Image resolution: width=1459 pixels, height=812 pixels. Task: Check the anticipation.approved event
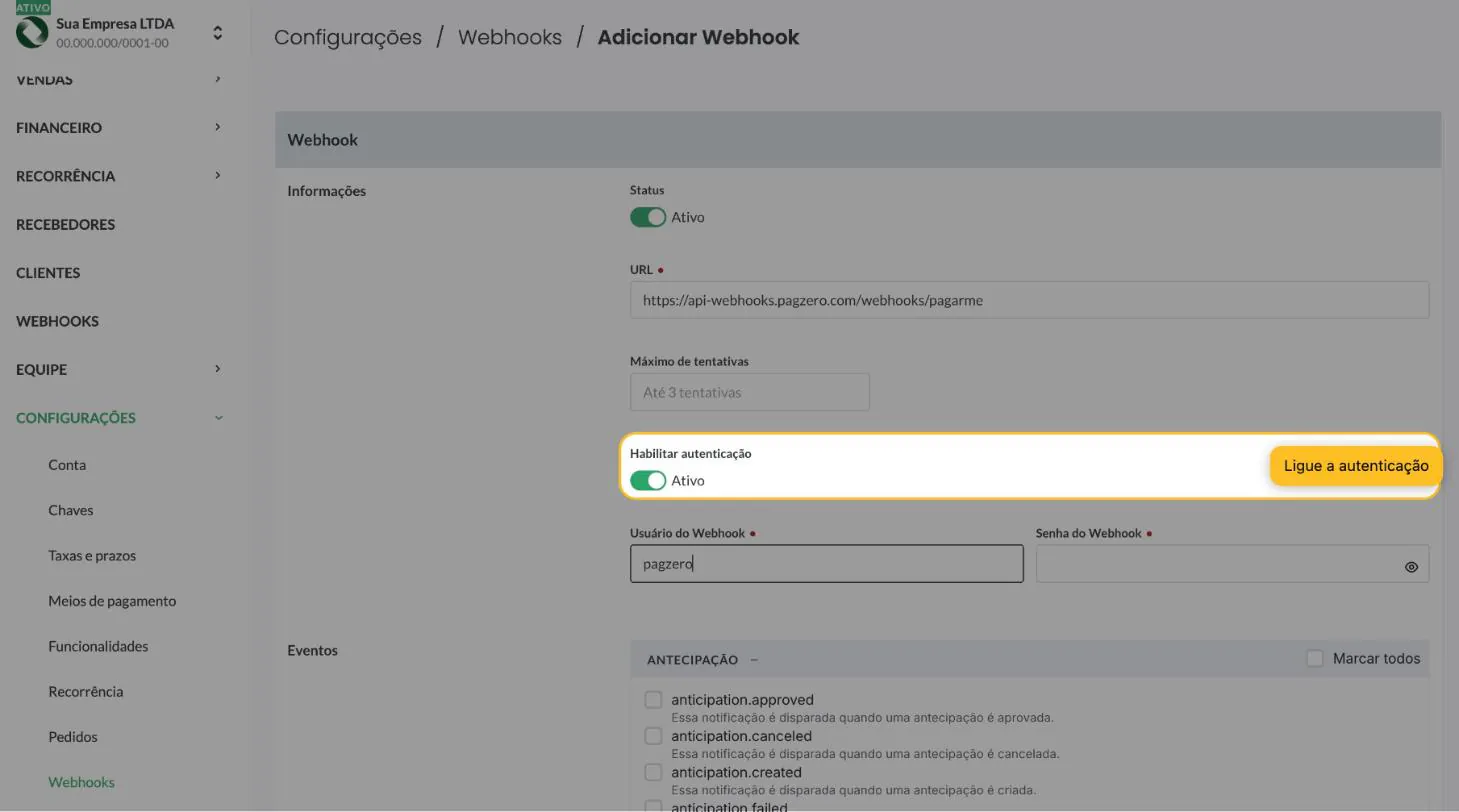point(653,700)
